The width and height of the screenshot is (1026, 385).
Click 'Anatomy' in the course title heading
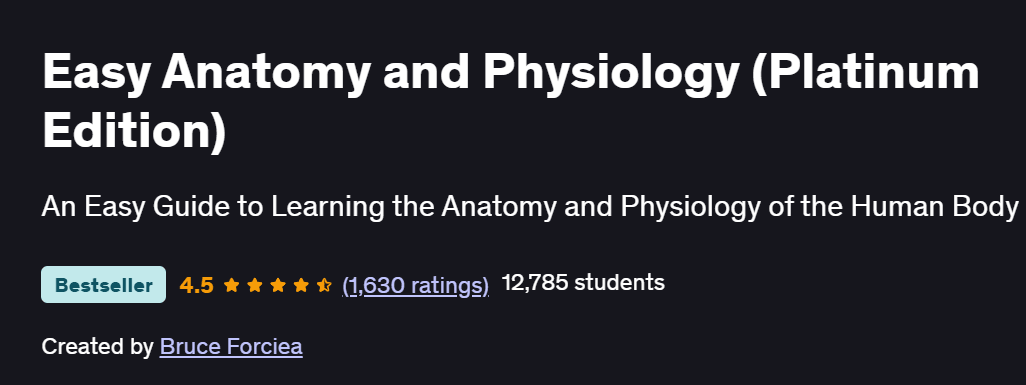click(x=266, y=74)
